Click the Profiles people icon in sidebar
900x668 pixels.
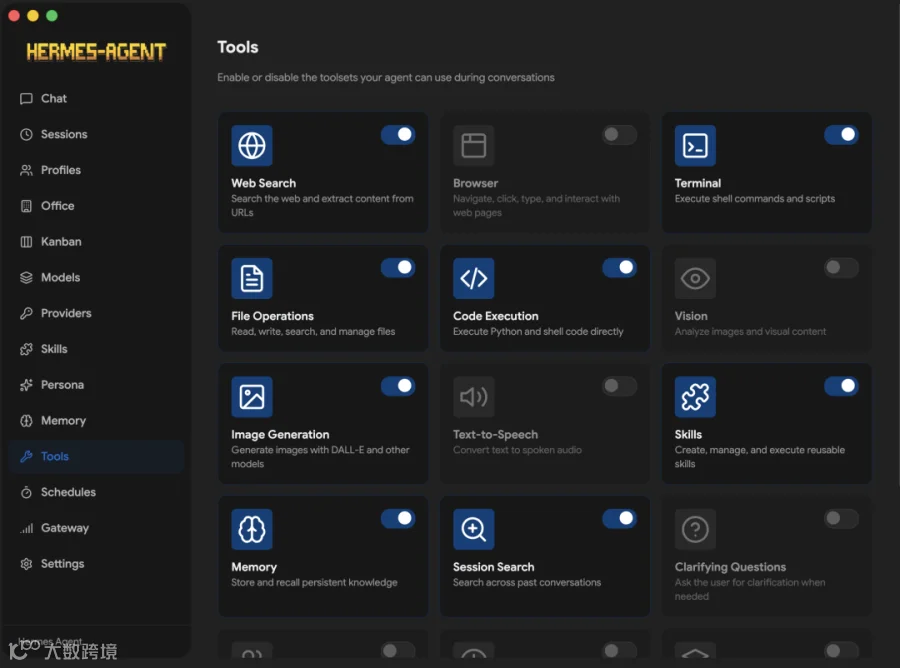[26, 170]
